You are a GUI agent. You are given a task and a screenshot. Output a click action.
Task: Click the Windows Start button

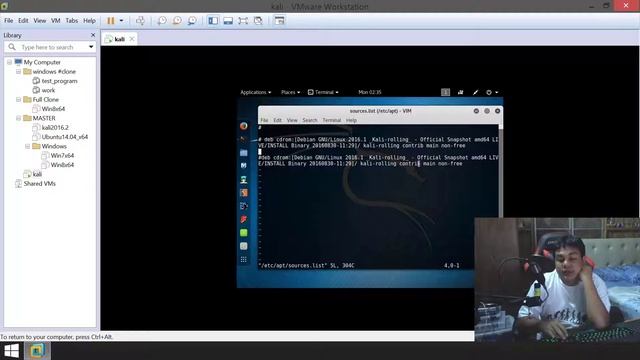(x=11, y=351)
